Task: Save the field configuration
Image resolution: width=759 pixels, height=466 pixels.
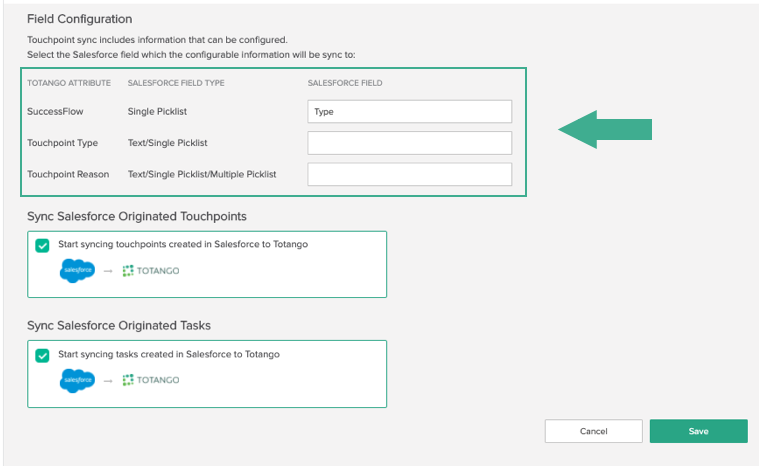Action: pyautogui.click(x=698, y=431)
